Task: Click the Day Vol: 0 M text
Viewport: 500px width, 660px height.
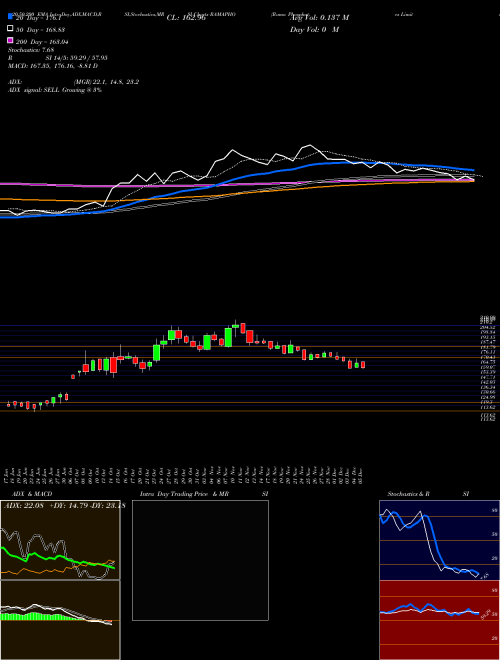Action: point(314,29)
